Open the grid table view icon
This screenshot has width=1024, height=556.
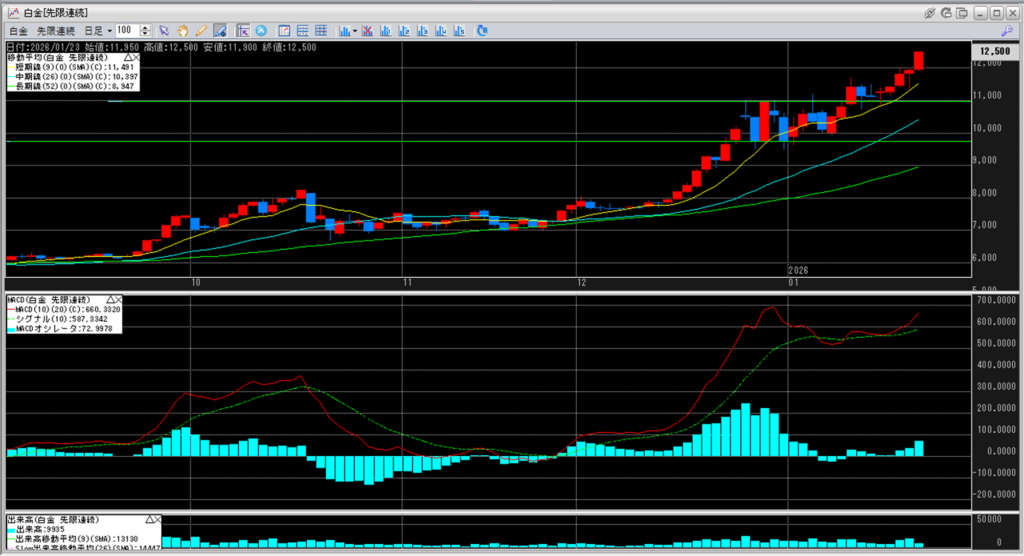[x=320, y=31]
